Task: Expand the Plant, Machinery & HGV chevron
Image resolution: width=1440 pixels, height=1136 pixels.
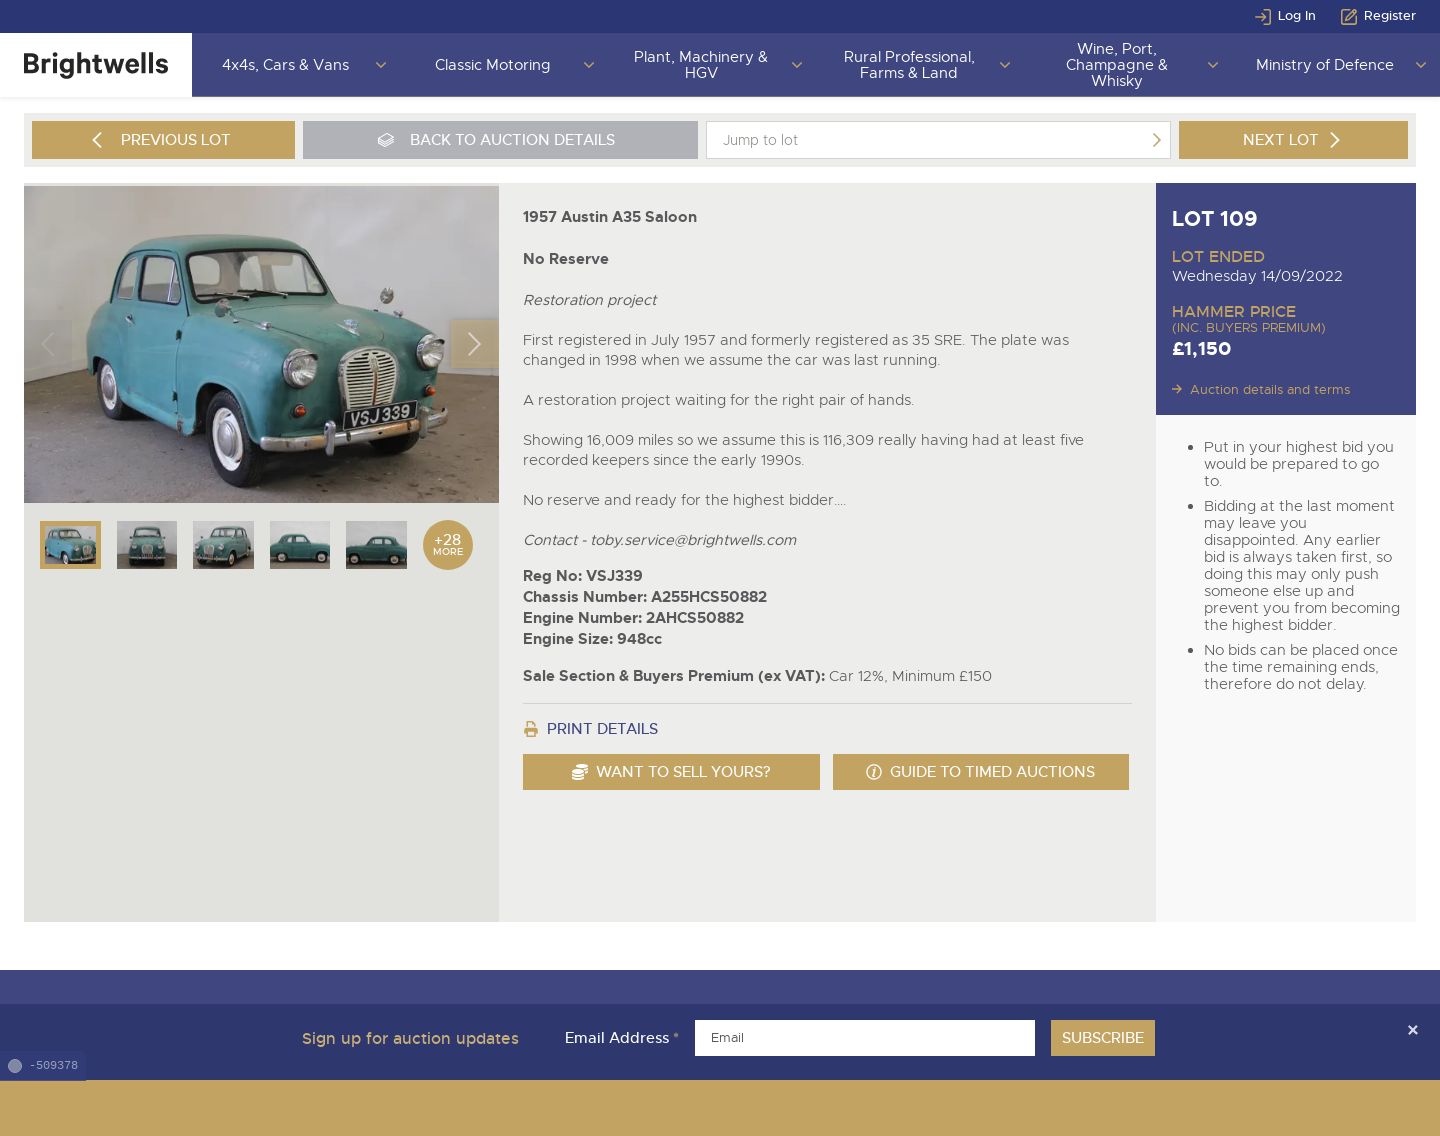Action: click(796, 65)
